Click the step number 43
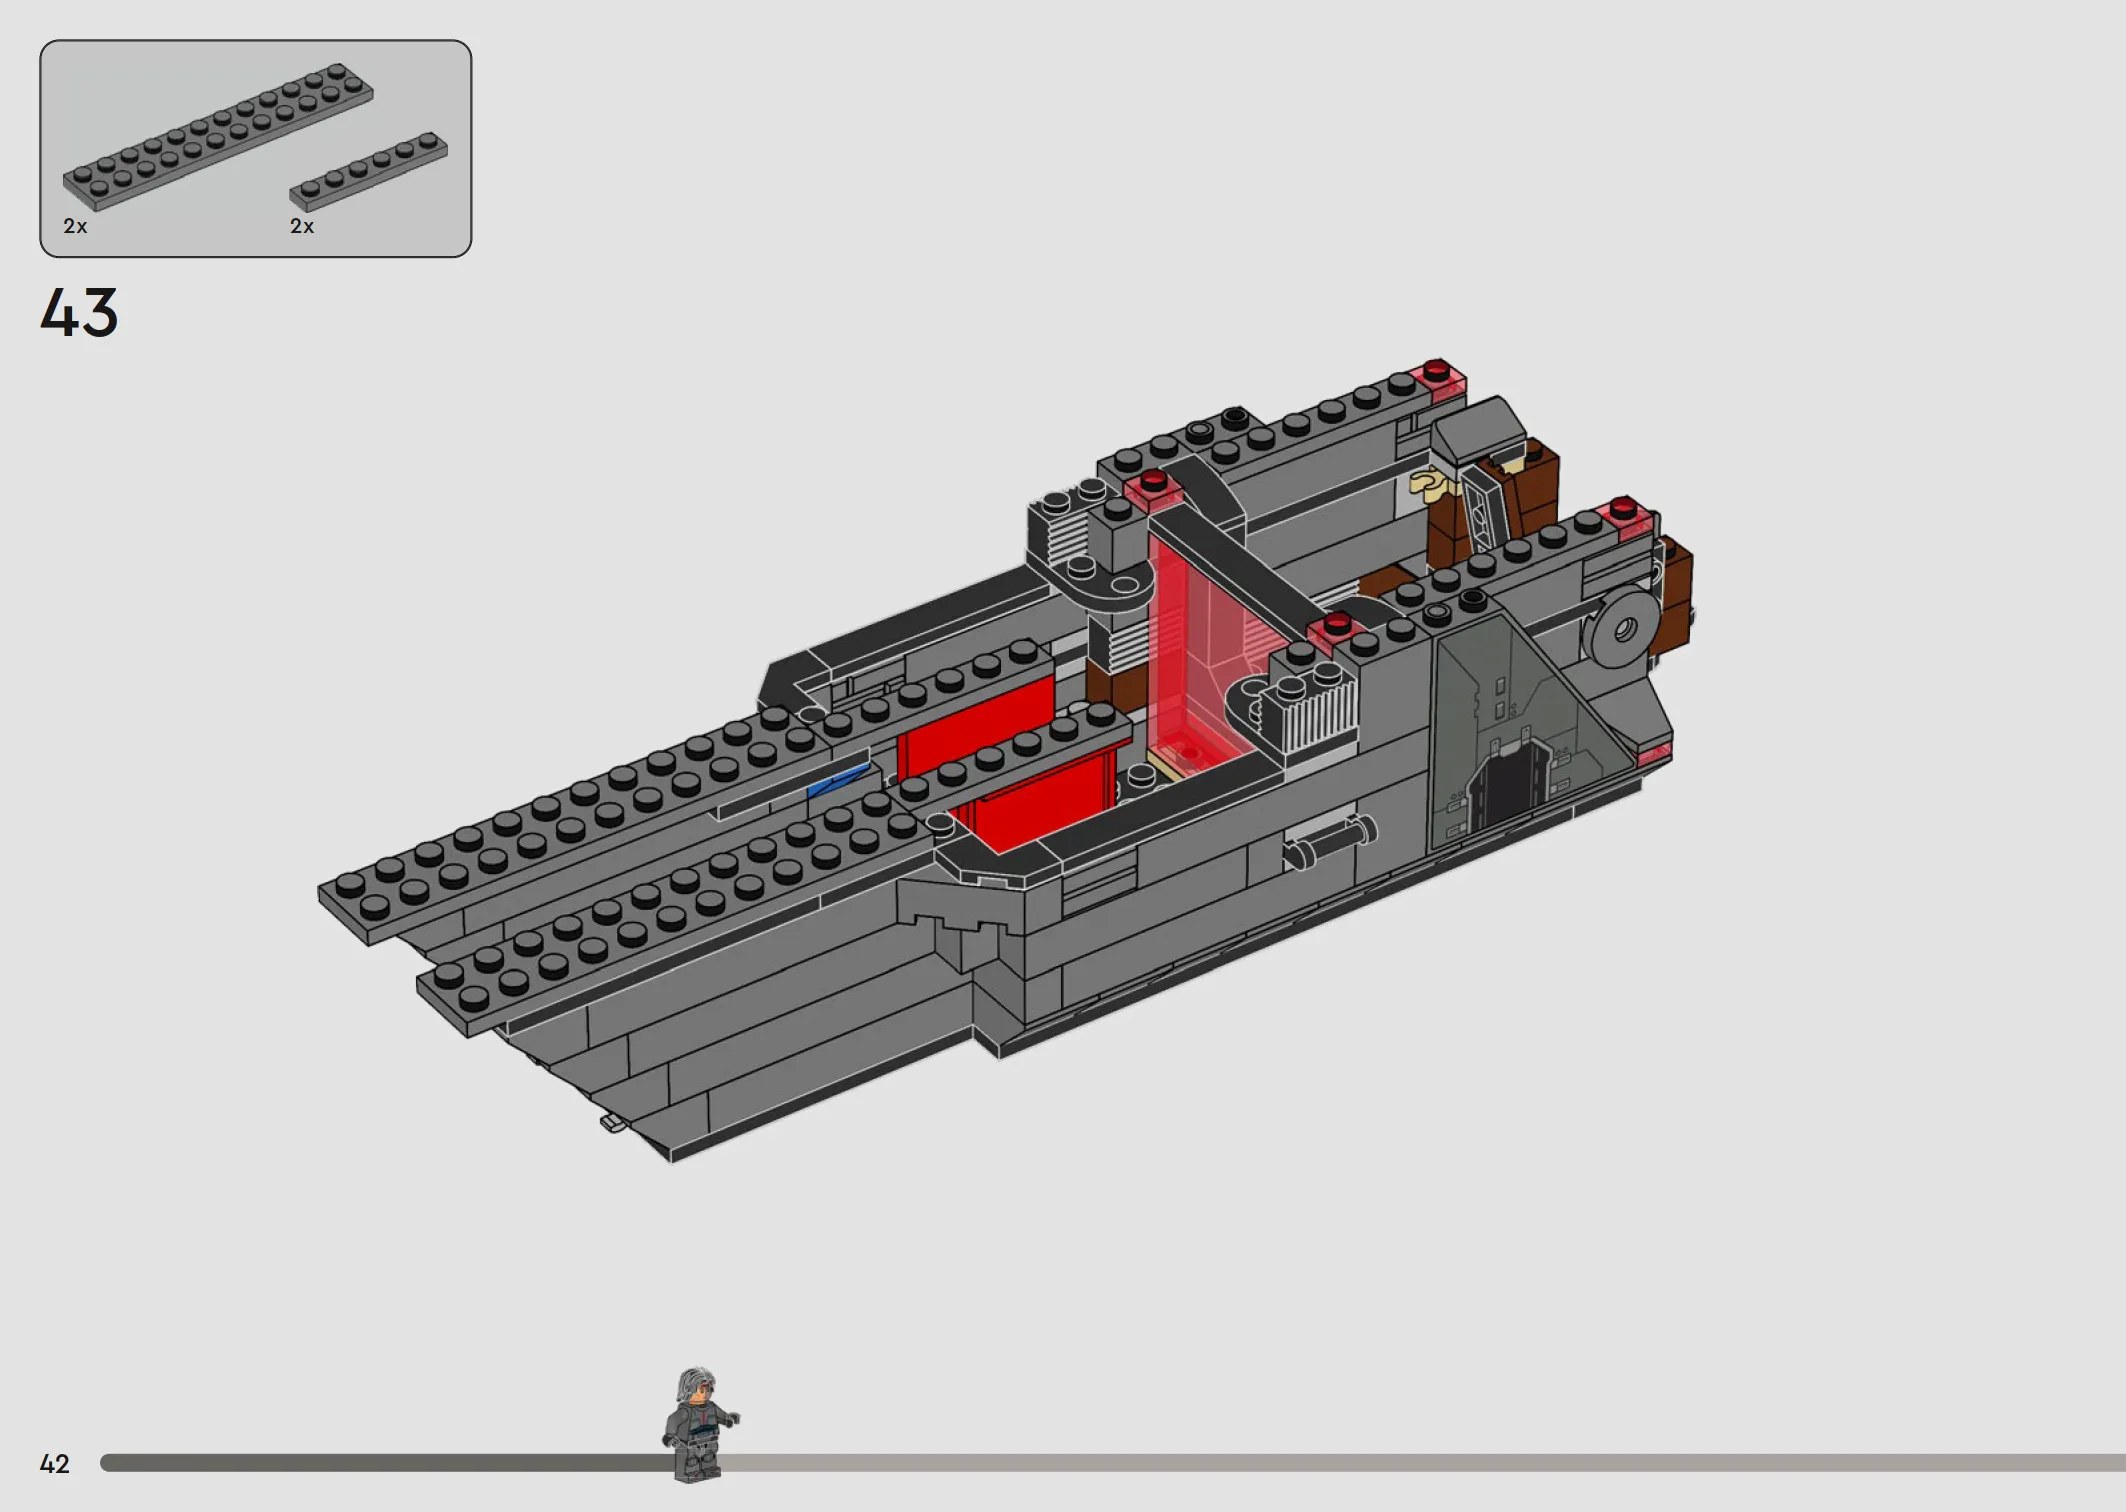 pos(79,312)
